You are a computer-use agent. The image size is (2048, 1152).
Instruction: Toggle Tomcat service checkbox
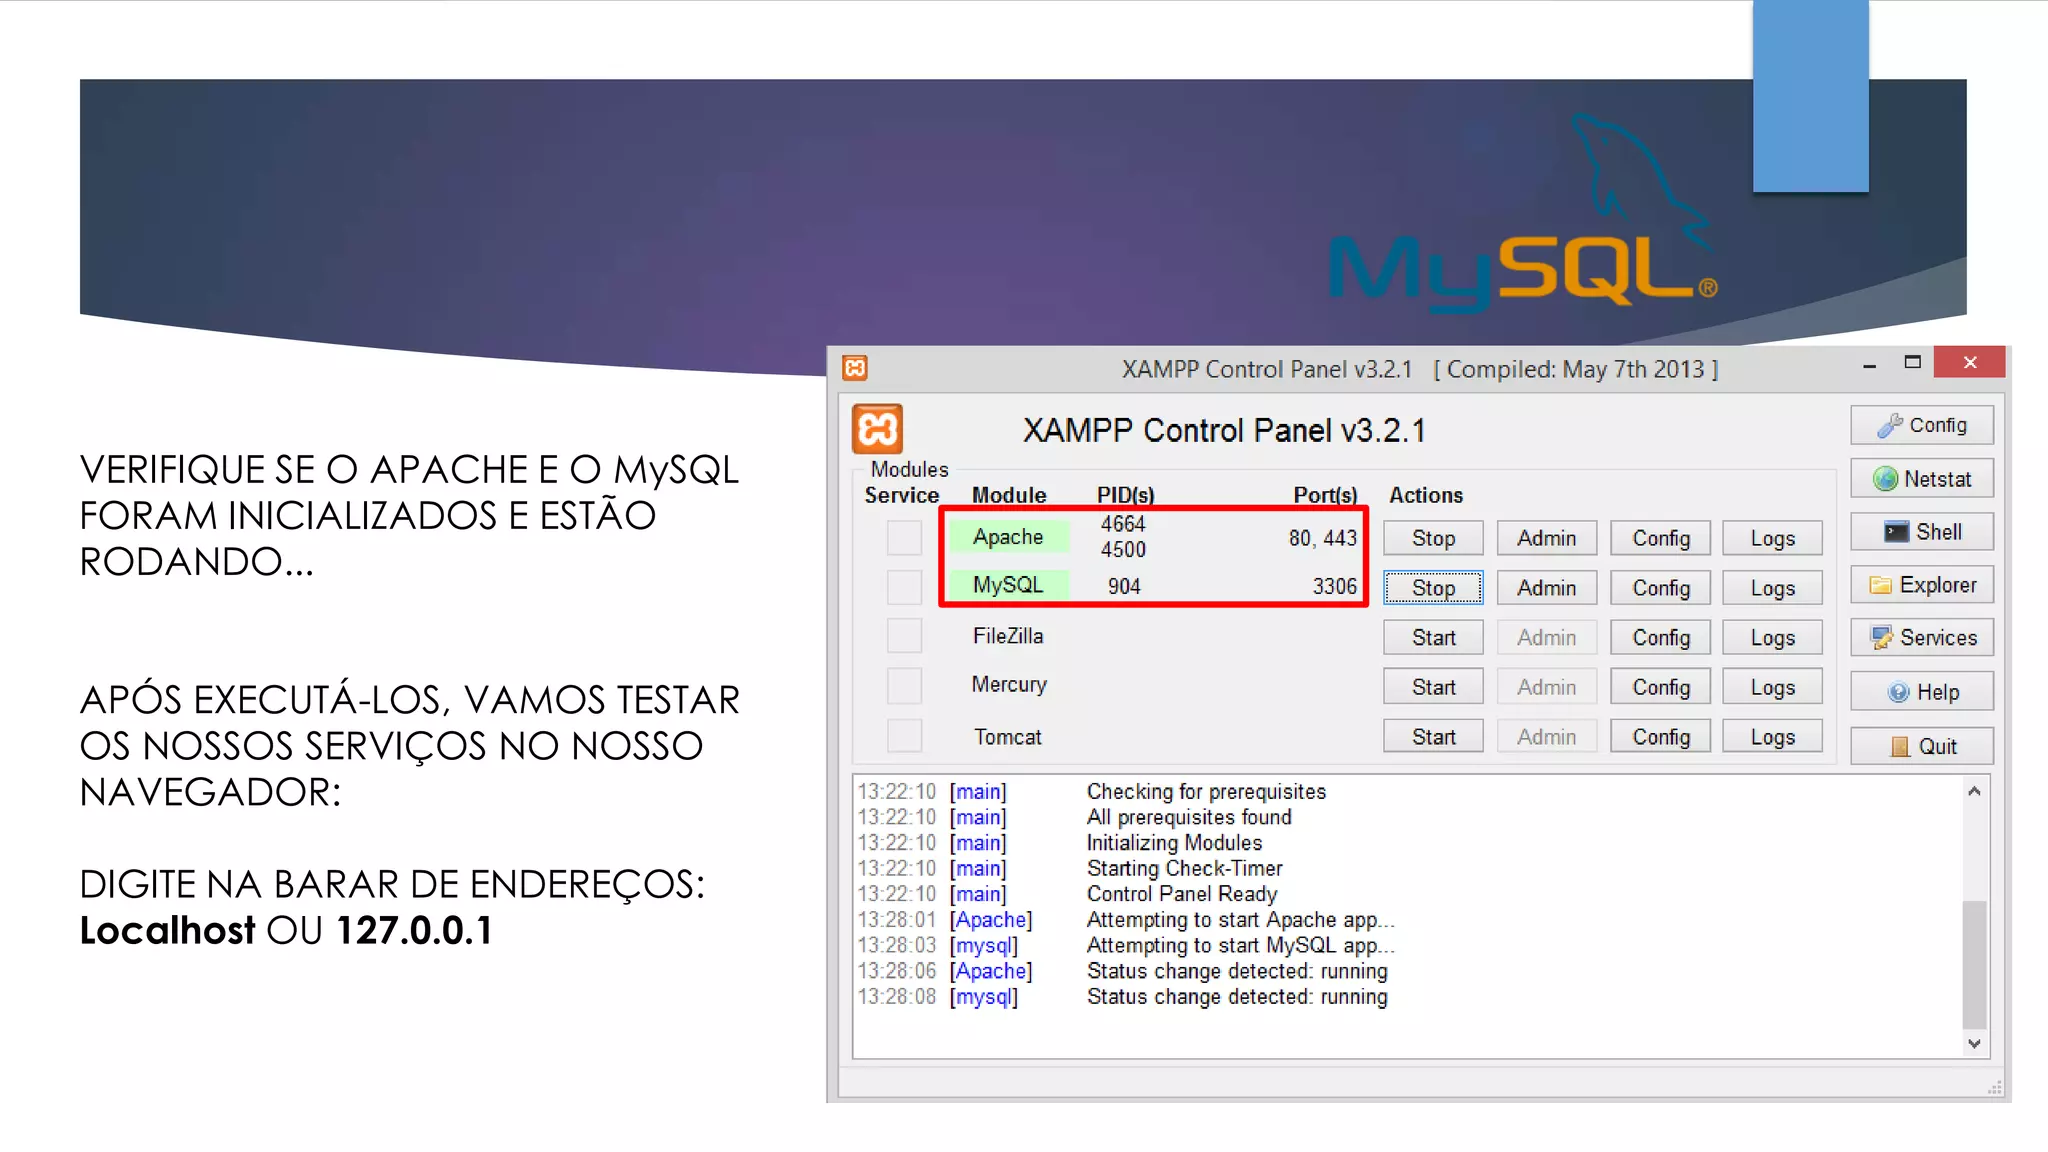click(x=904, y=737)
